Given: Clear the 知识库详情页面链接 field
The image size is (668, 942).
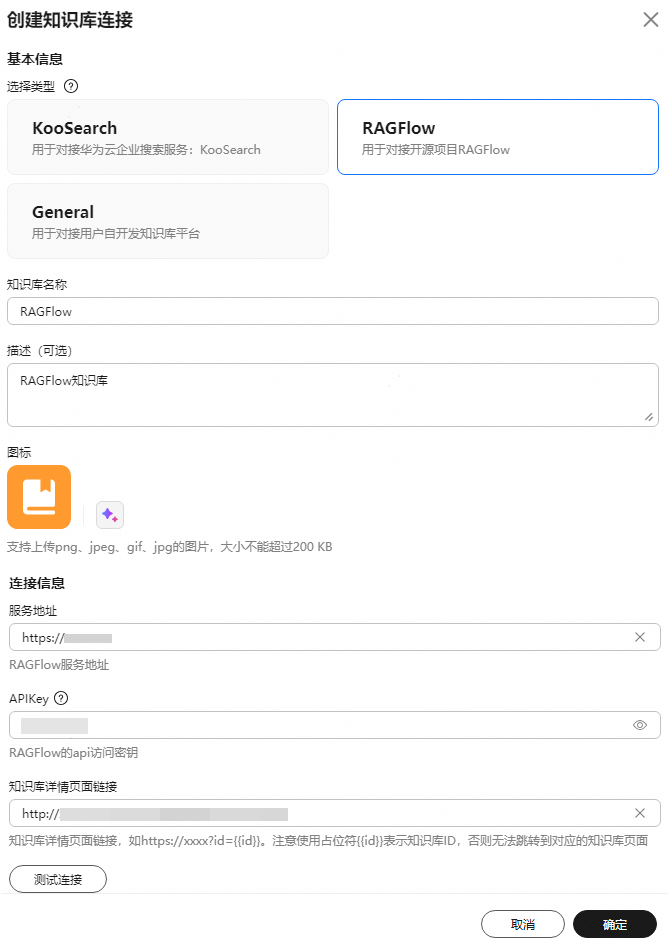Looking at the screenshot, I should tap(640, 813).
